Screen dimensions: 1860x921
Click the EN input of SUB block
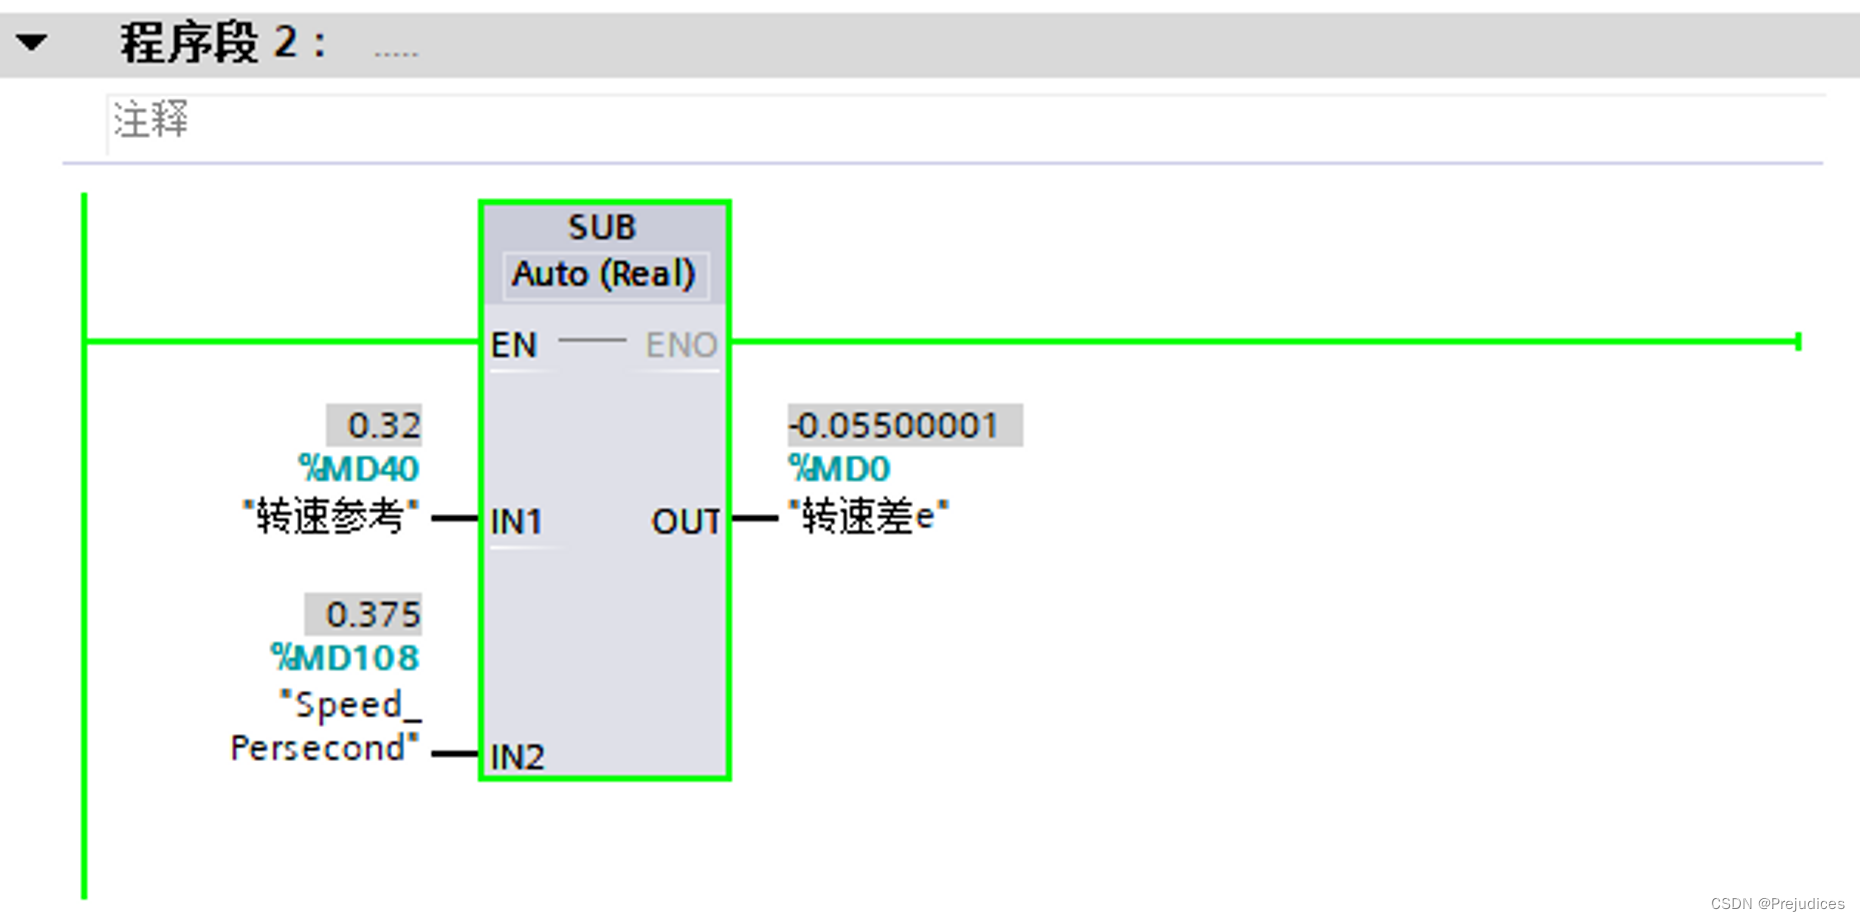pos(514,345)
